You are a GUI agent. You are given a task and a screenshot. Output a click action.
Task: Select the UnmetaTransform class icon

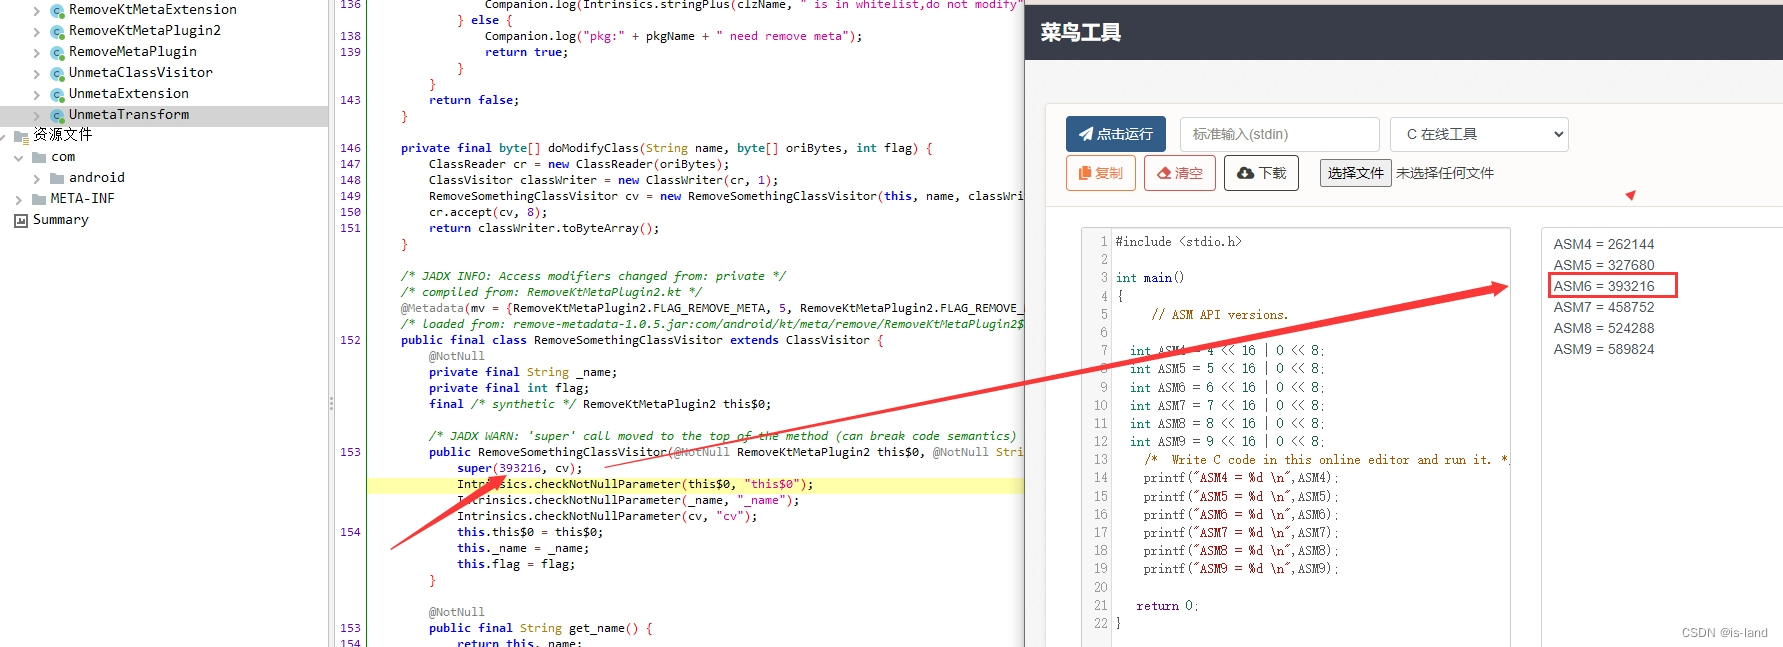click(x=57, y=115)
